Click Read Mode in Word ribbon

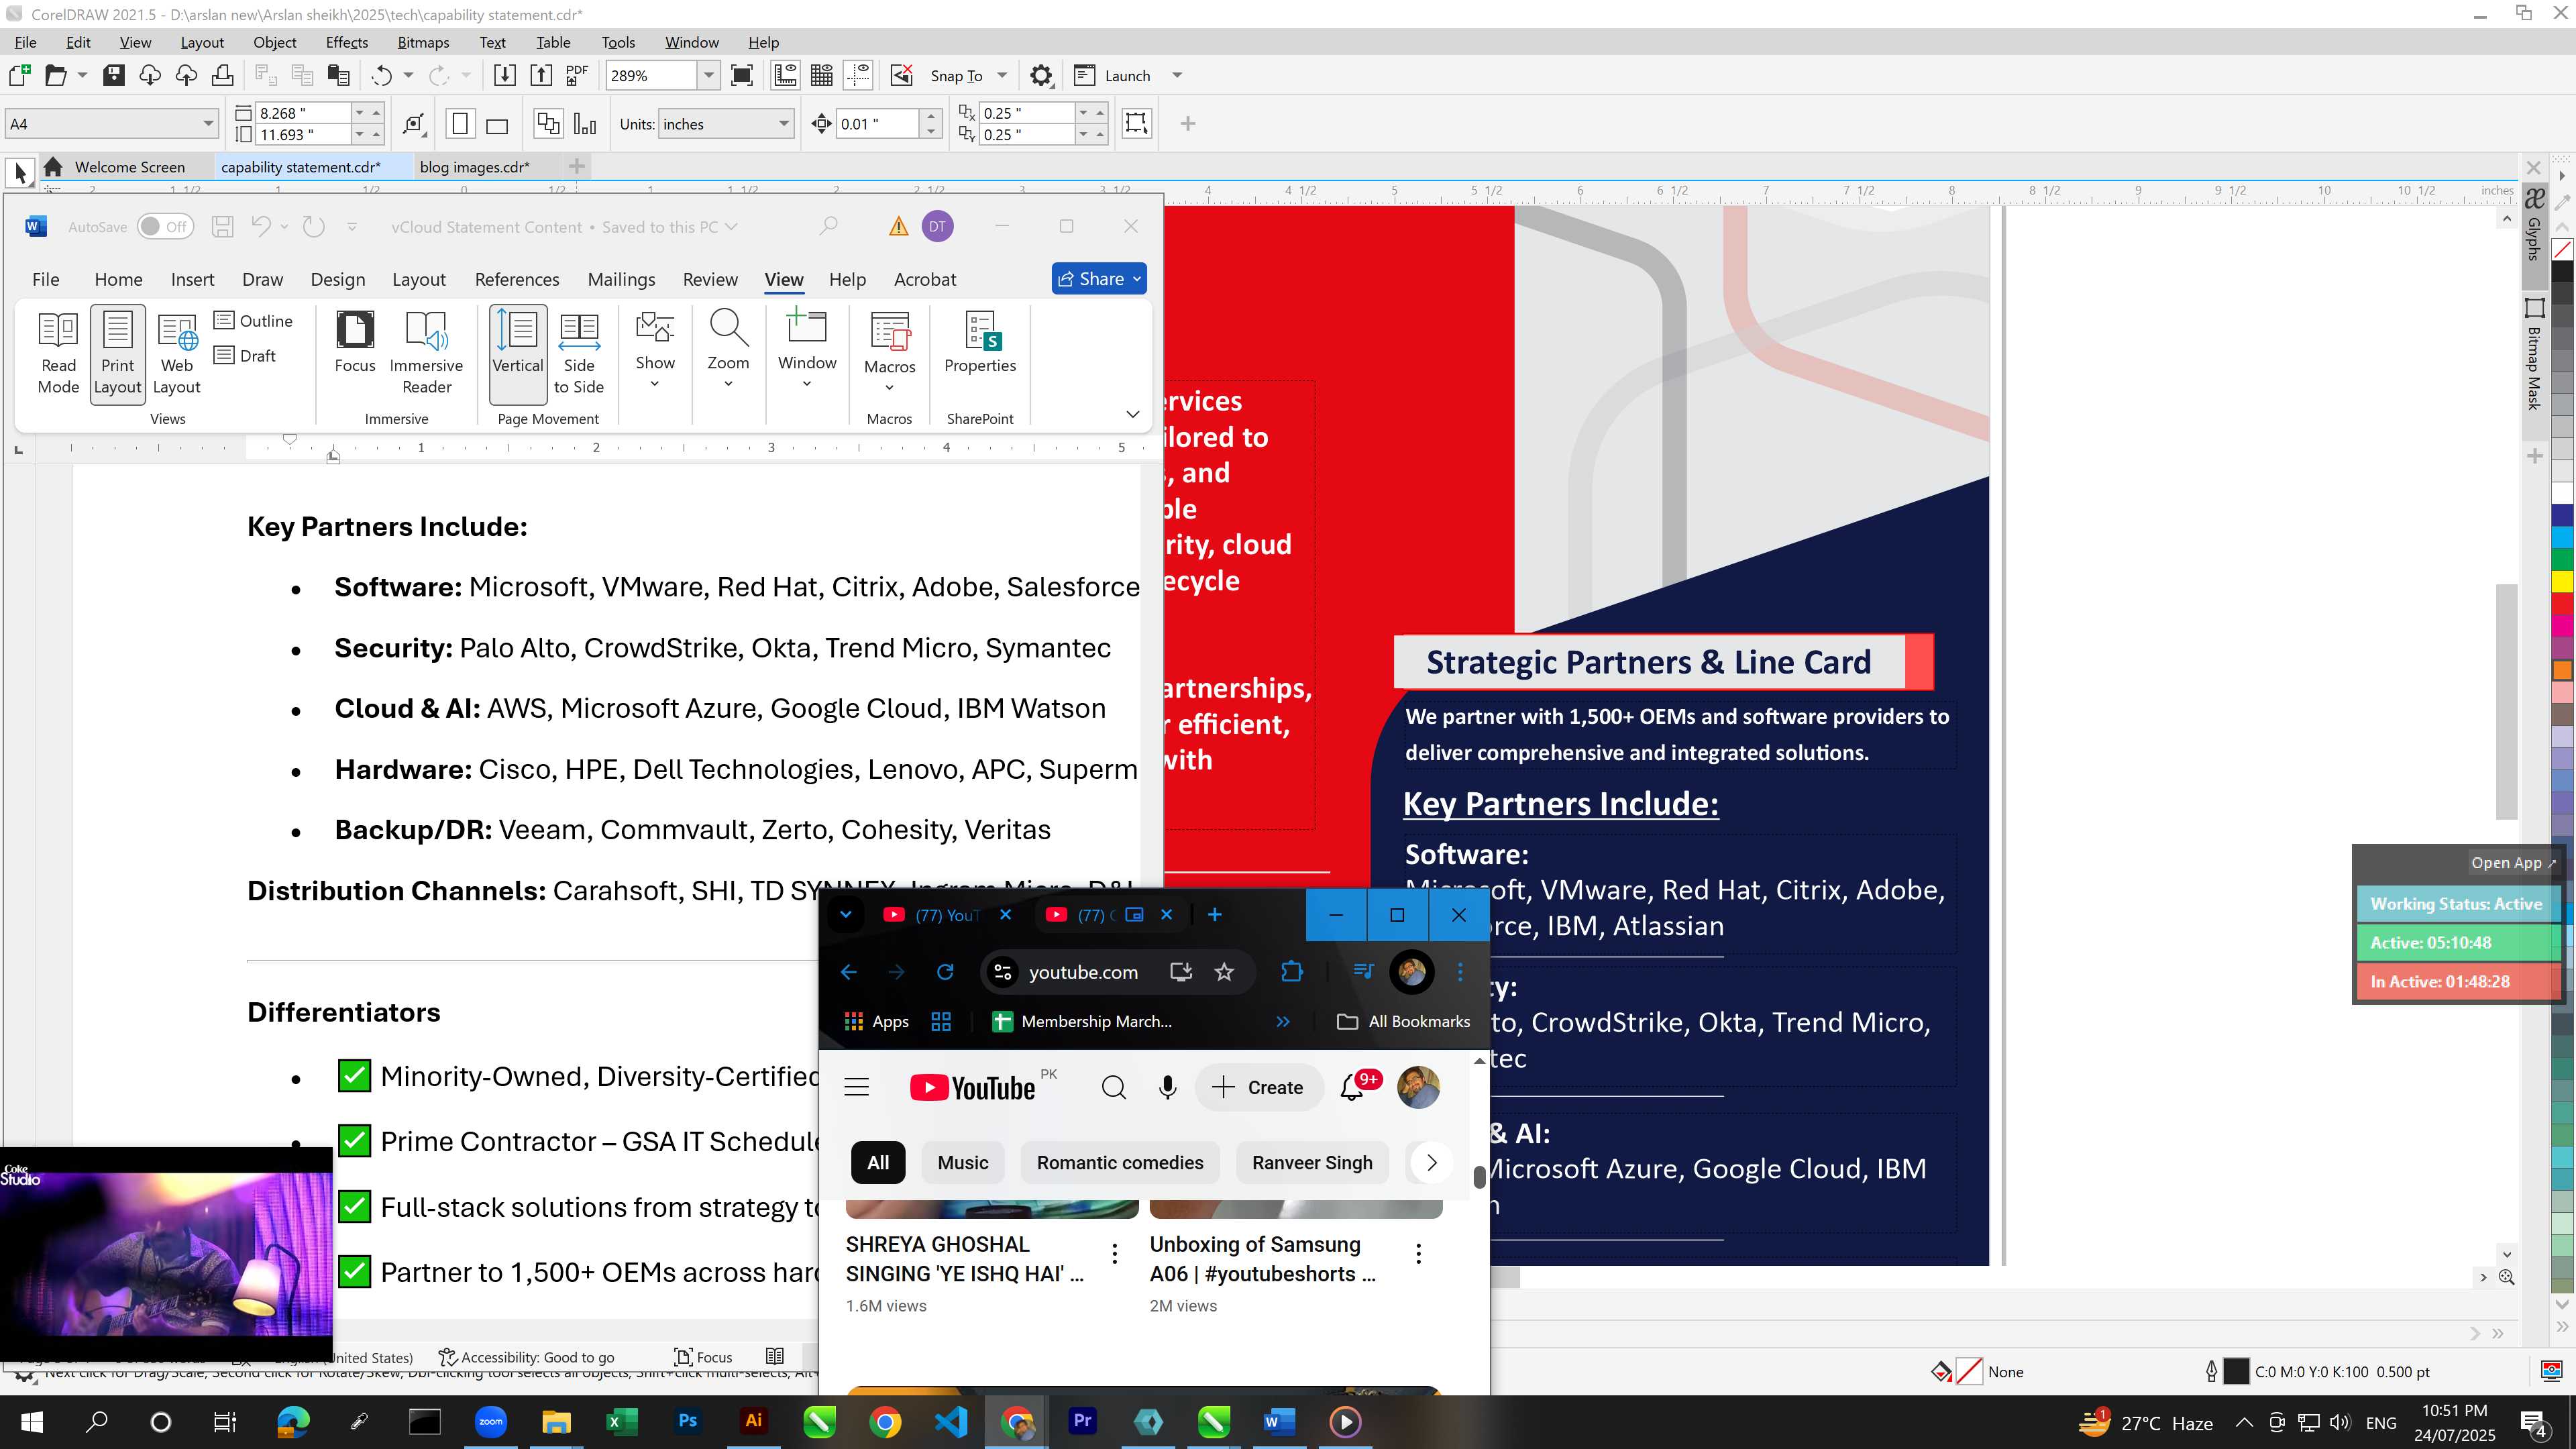coord(58,353)
